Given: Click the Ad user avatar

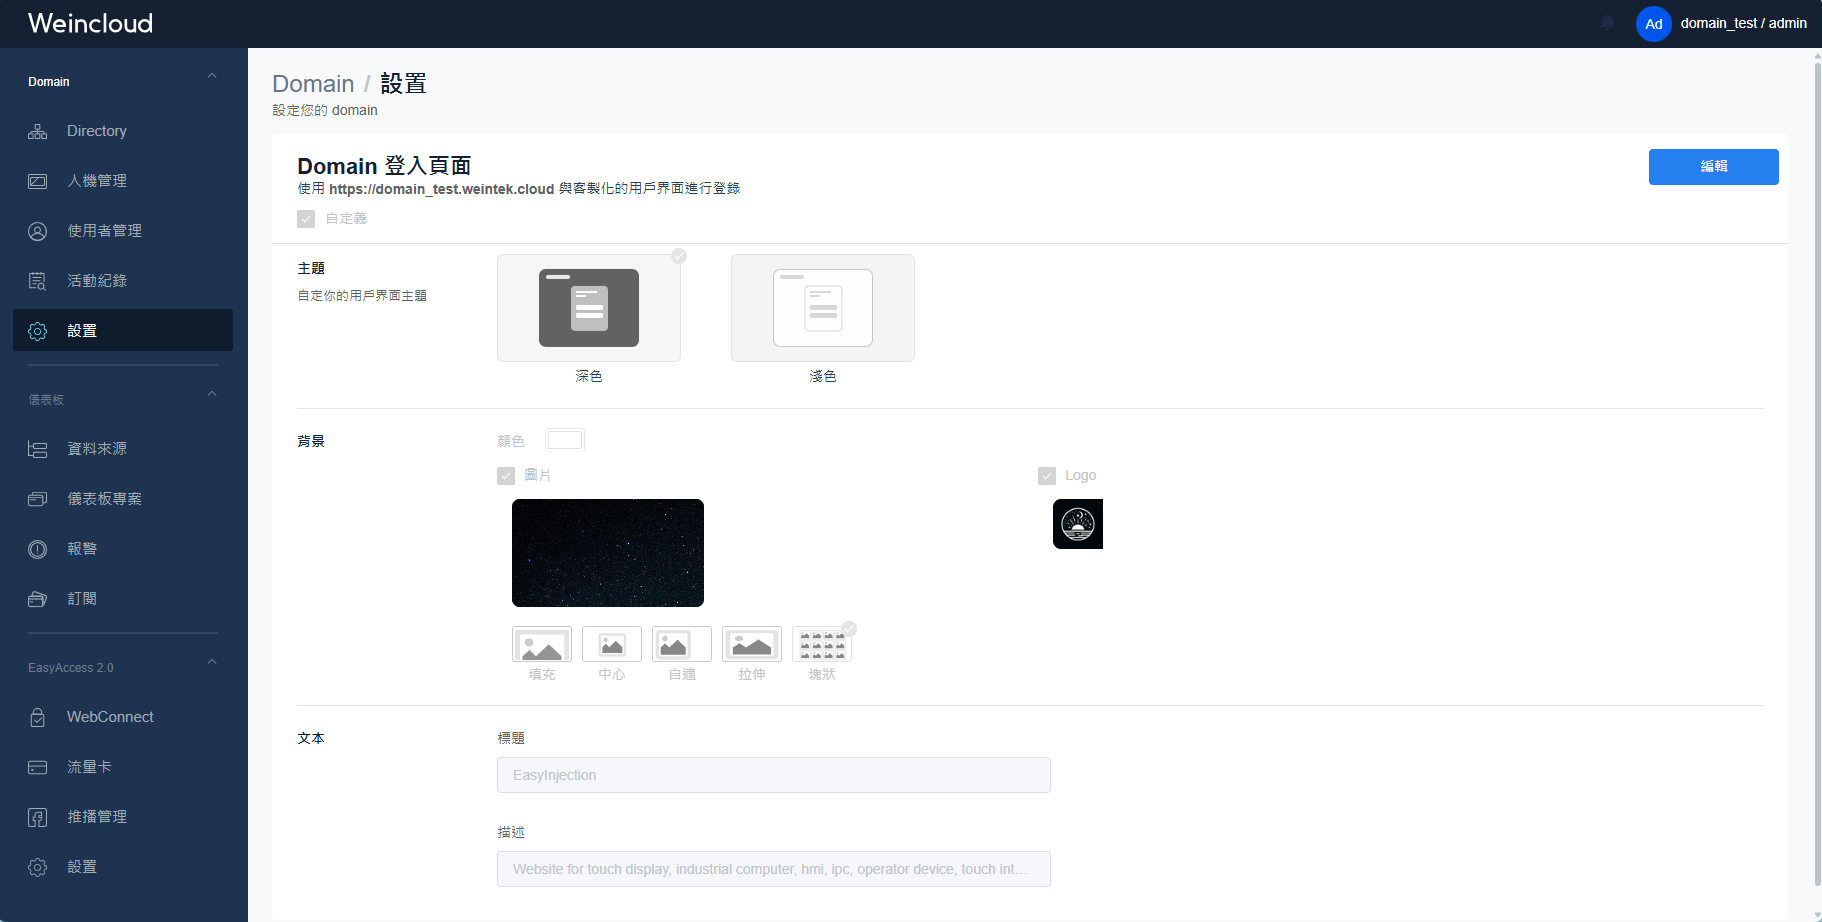Looking at the screenshot, I should 1654,24.
